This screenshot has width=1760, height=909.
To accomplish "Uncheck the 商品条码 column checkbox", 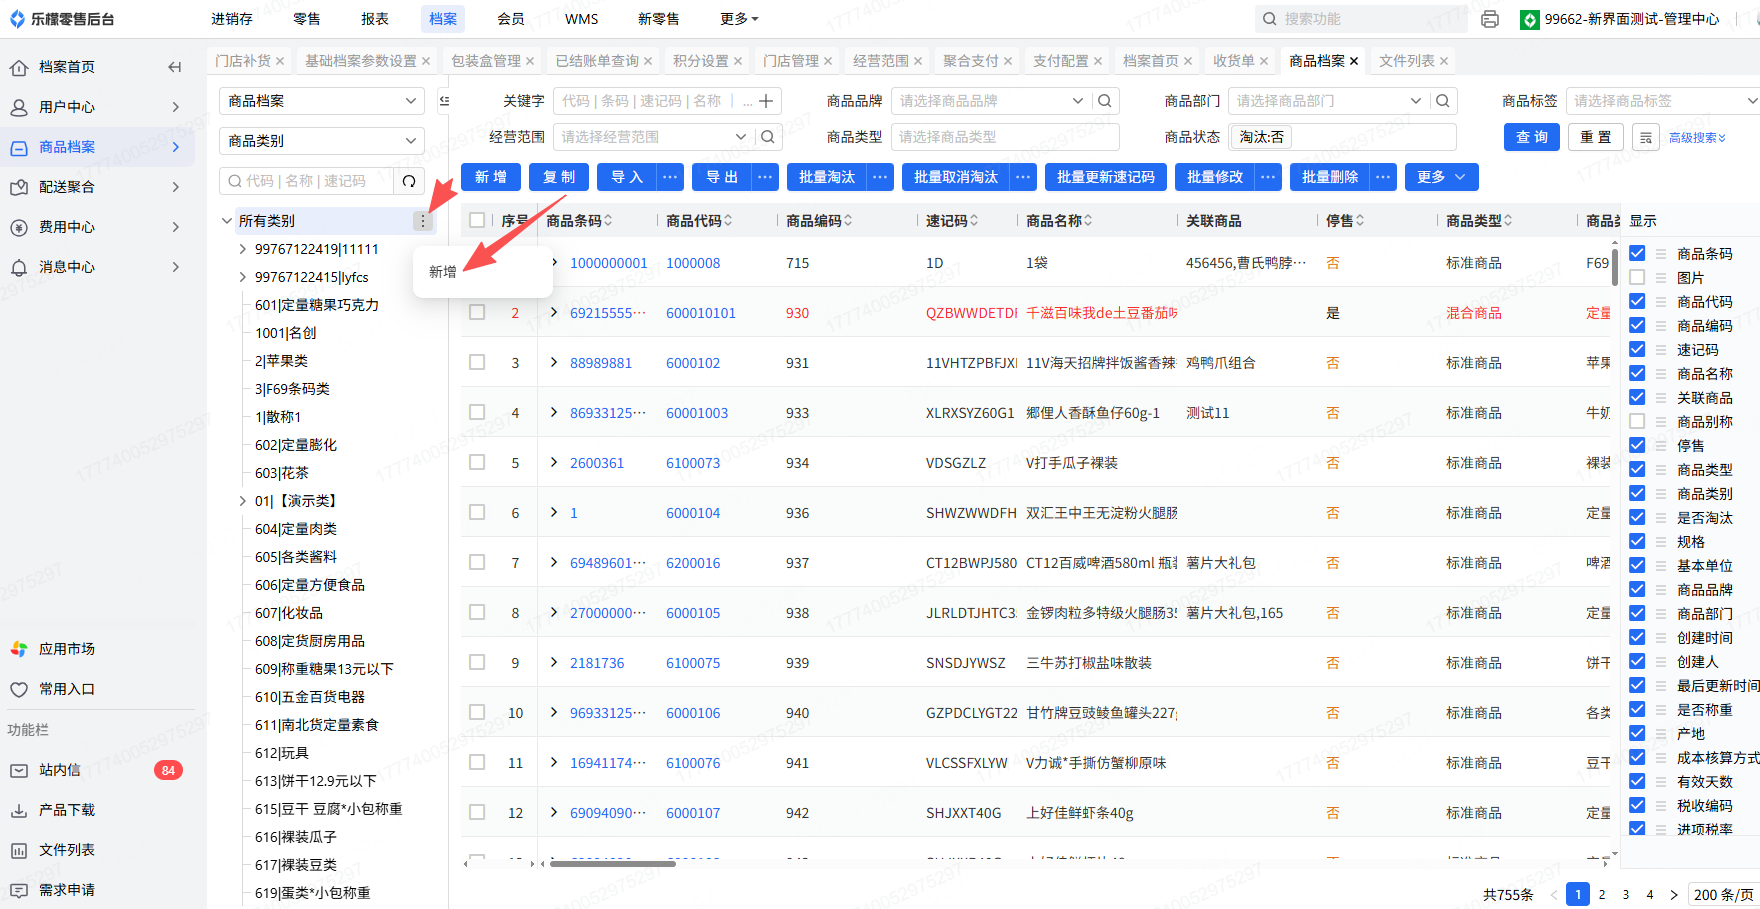I will pyautogui.click(x=1637, y=253).
